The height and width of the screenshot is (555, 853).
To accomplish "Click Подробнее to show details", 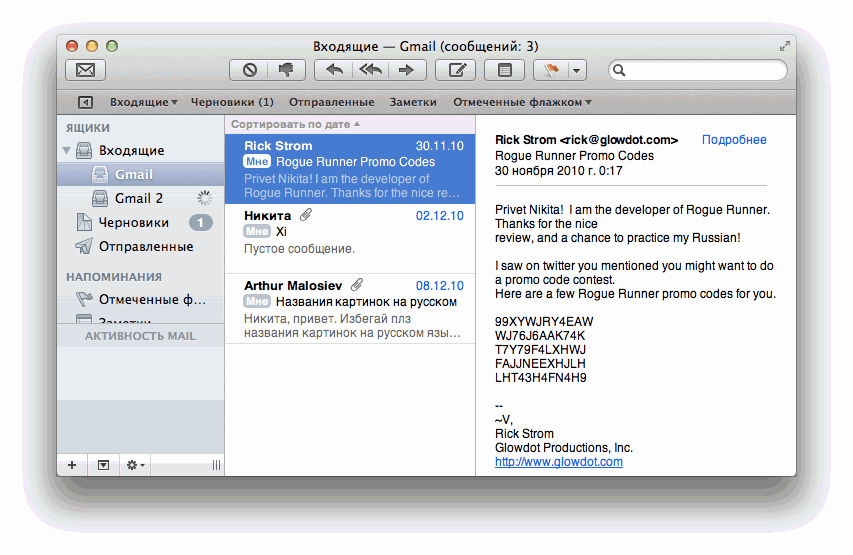I will pyautogui.click(x=734, y=140).
